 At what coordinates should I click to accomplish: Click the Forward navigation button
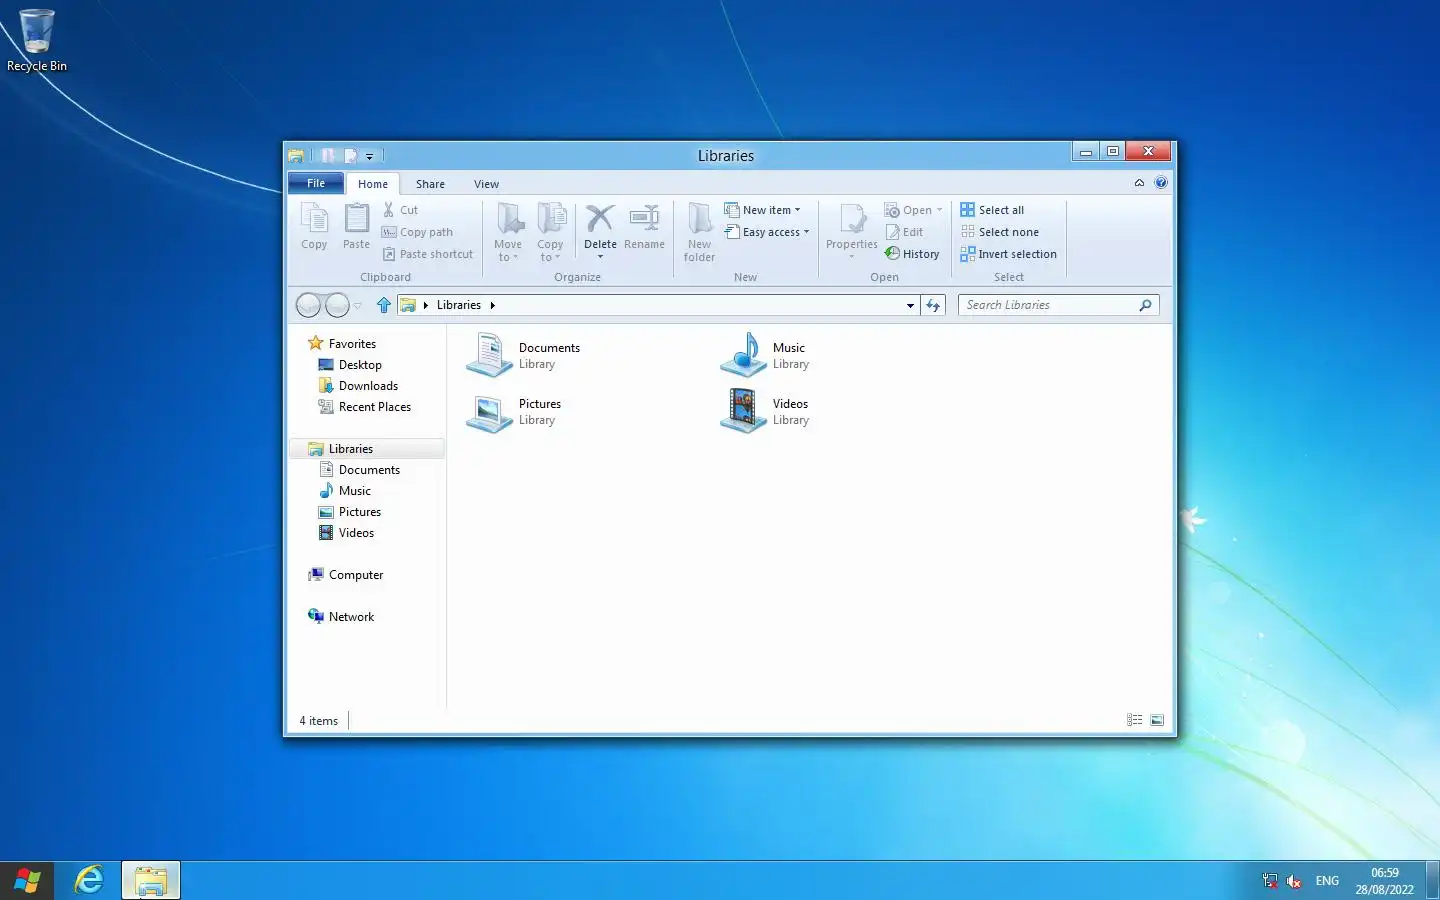point(337,305)
